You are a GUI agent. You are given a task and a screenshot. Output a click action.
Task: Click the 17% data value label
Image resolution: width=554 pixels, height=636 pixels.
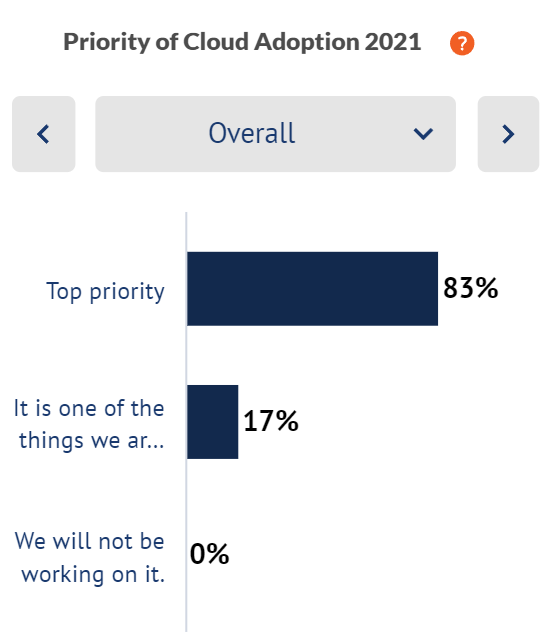[271, 421]
